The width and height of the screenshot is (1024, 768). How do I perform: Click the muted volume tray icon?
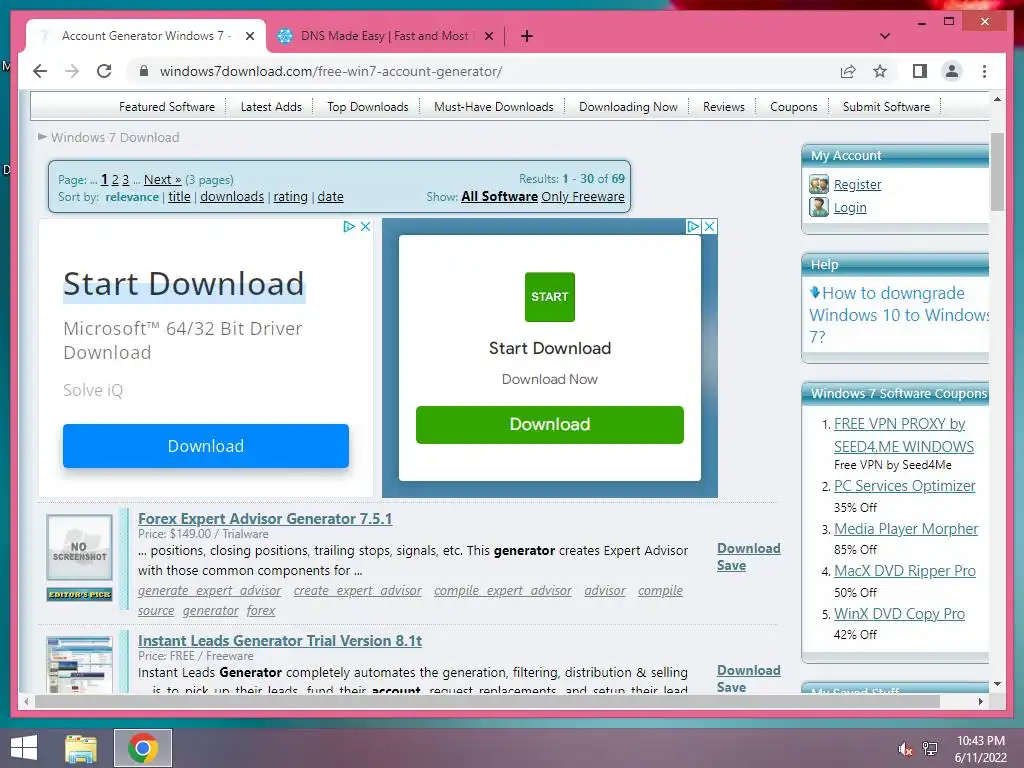click(906, 749)
